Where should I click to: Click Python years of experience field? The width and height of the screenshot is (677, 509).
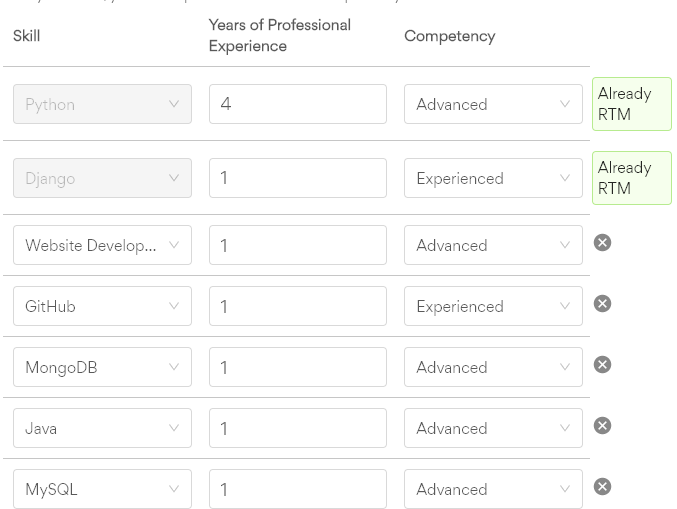298,104
